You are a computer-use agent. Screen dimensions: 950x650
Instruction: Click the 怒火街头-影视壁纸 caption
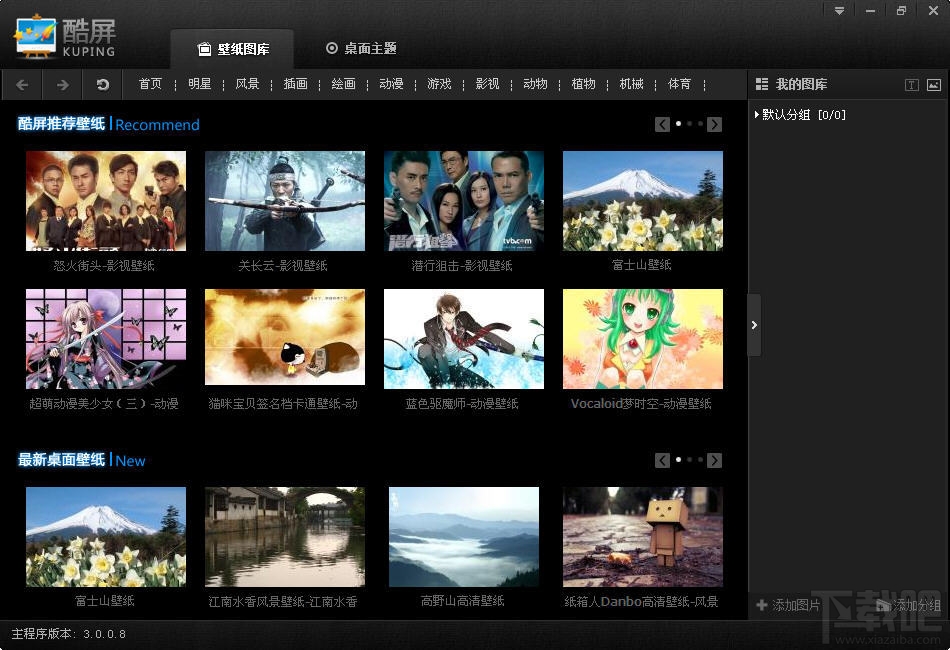point(104,265)
